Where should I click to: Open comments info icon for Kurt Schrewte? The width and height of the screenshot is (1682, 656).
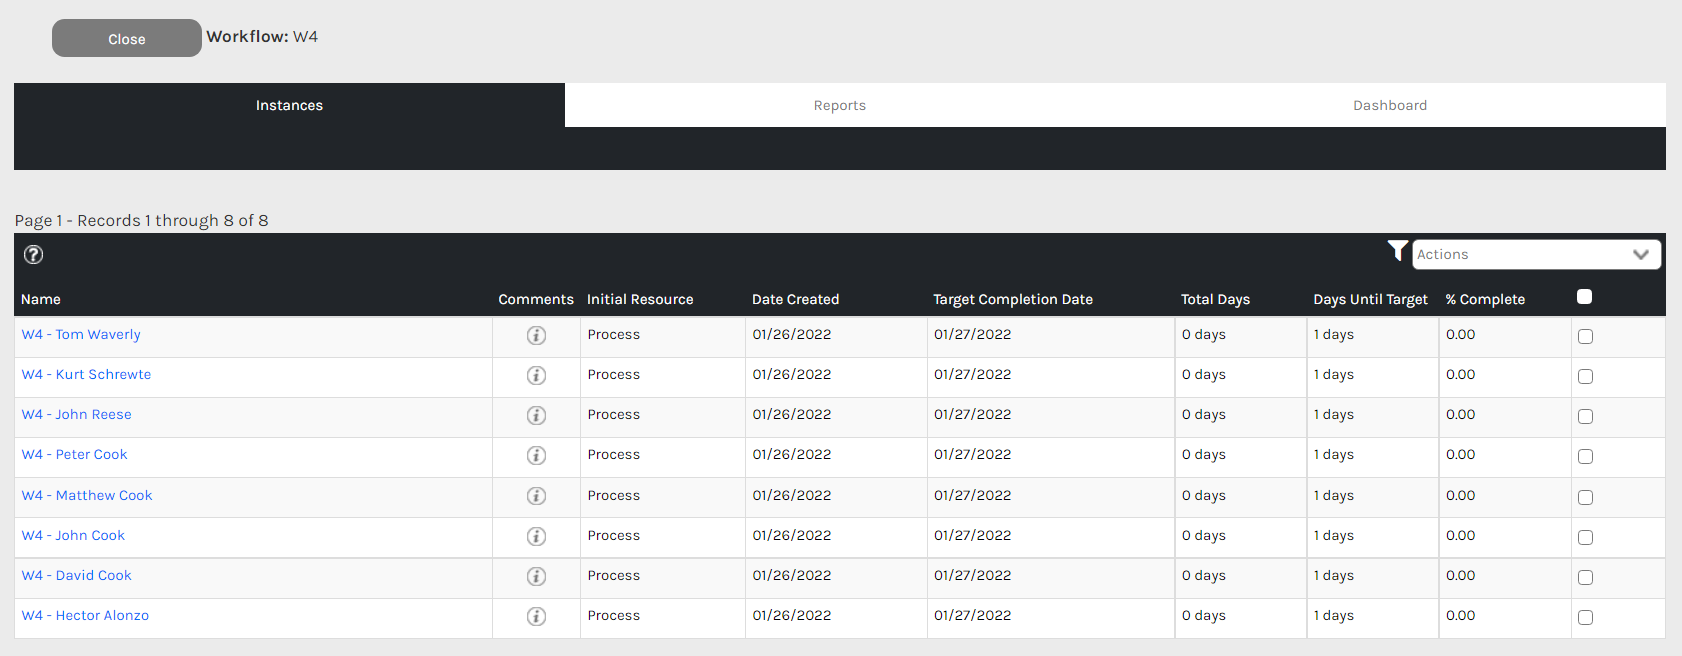536,375
